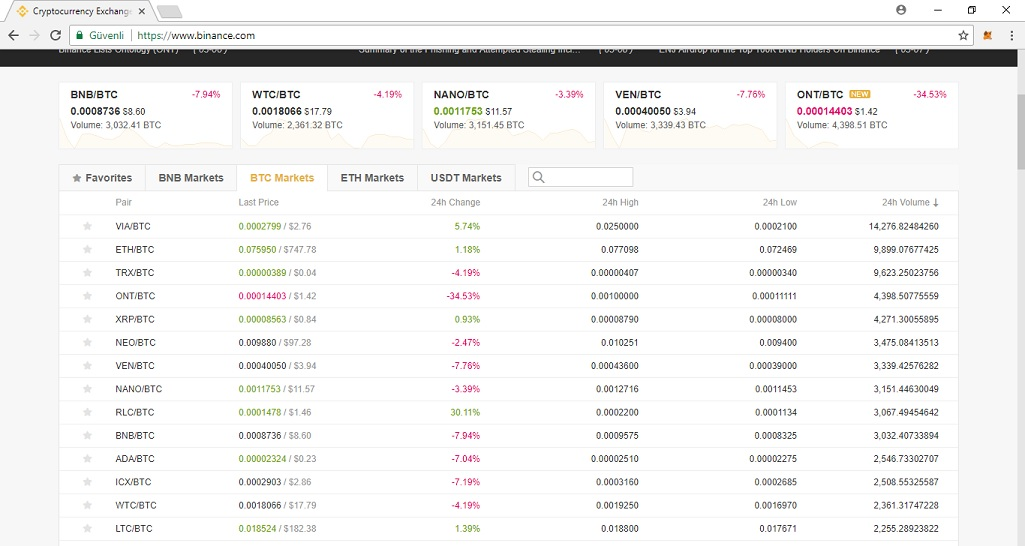
Task: Click ETH/BTC volume 9,899.07677425
Action: (x=905, y=249)
